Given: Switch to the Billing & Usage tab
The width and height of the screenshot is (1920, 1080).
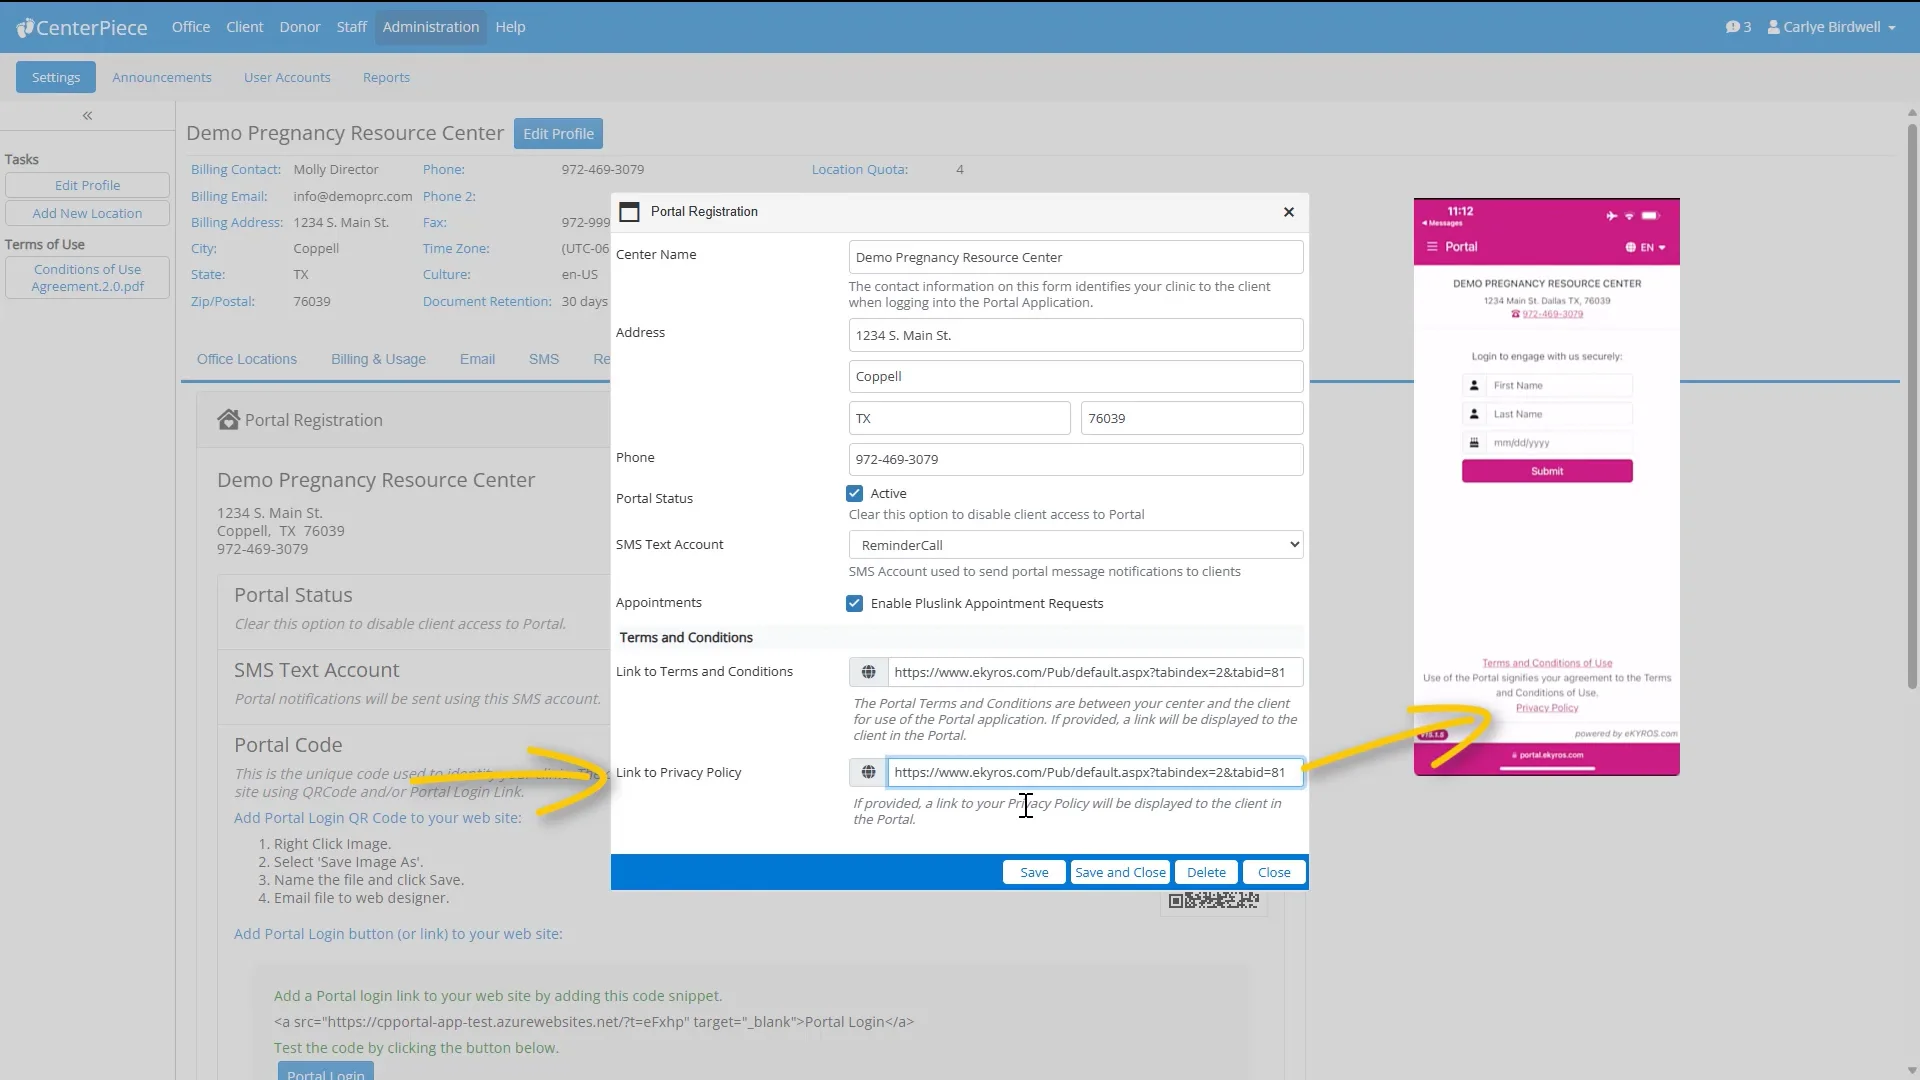Looking at the screenshot, I should 377,359.
